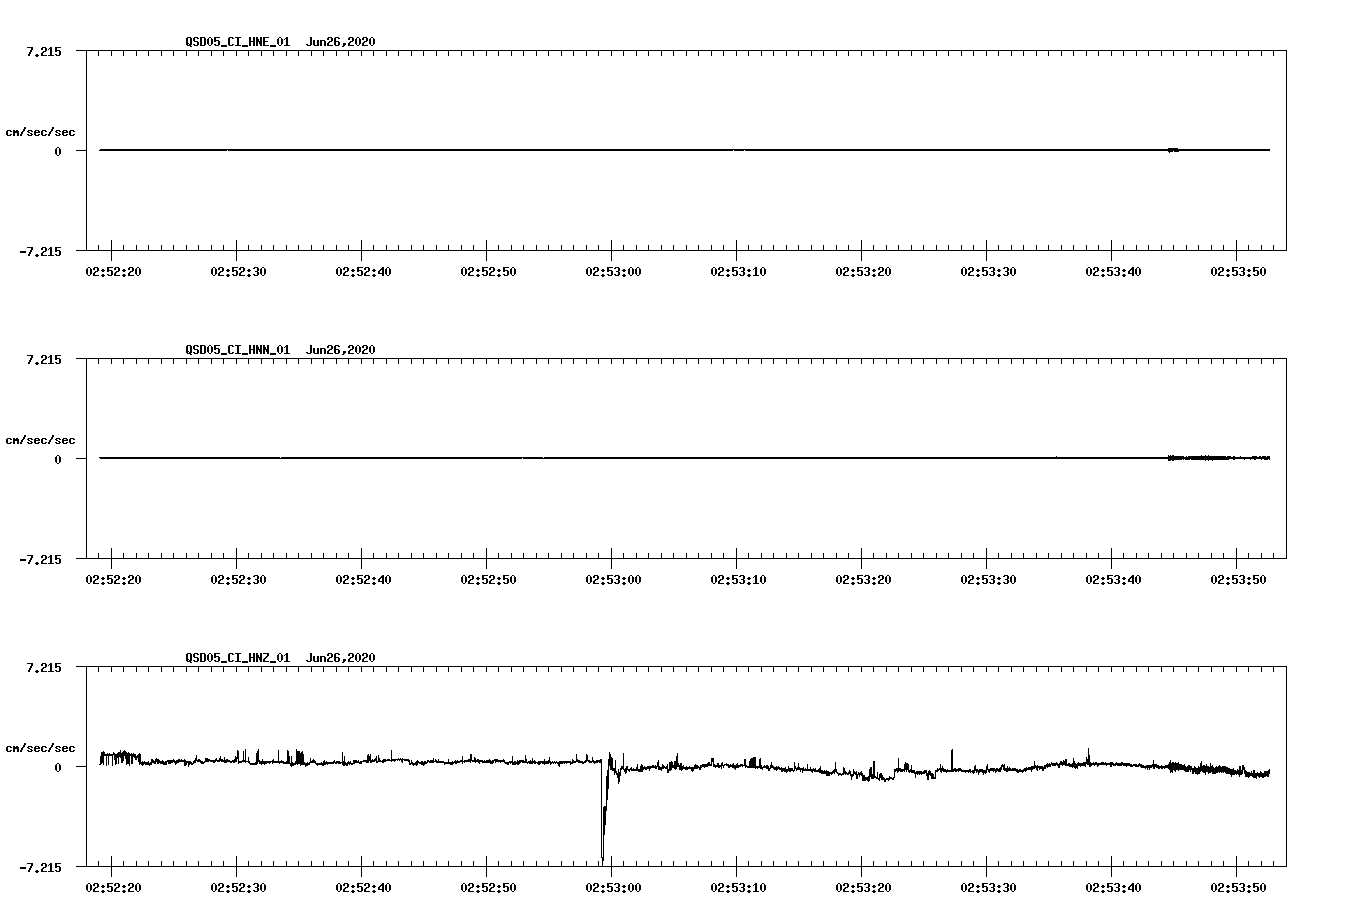Pick 02:53:20 time label on HNZ axis
The height and width of the screenshot is (924, 1358).
(x=863, y=888)
